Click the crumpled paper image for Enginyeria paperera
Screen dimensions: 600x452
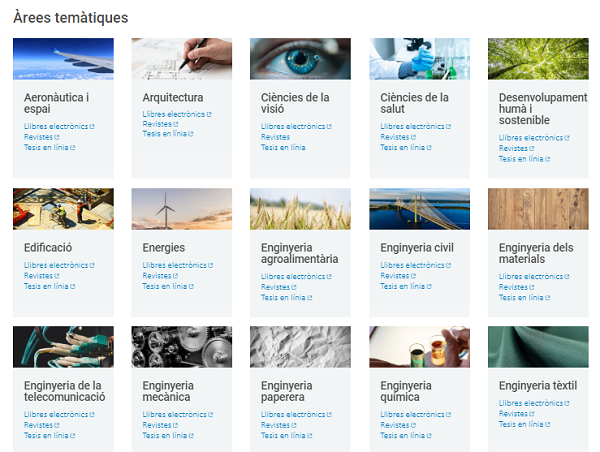coord(300,347)
